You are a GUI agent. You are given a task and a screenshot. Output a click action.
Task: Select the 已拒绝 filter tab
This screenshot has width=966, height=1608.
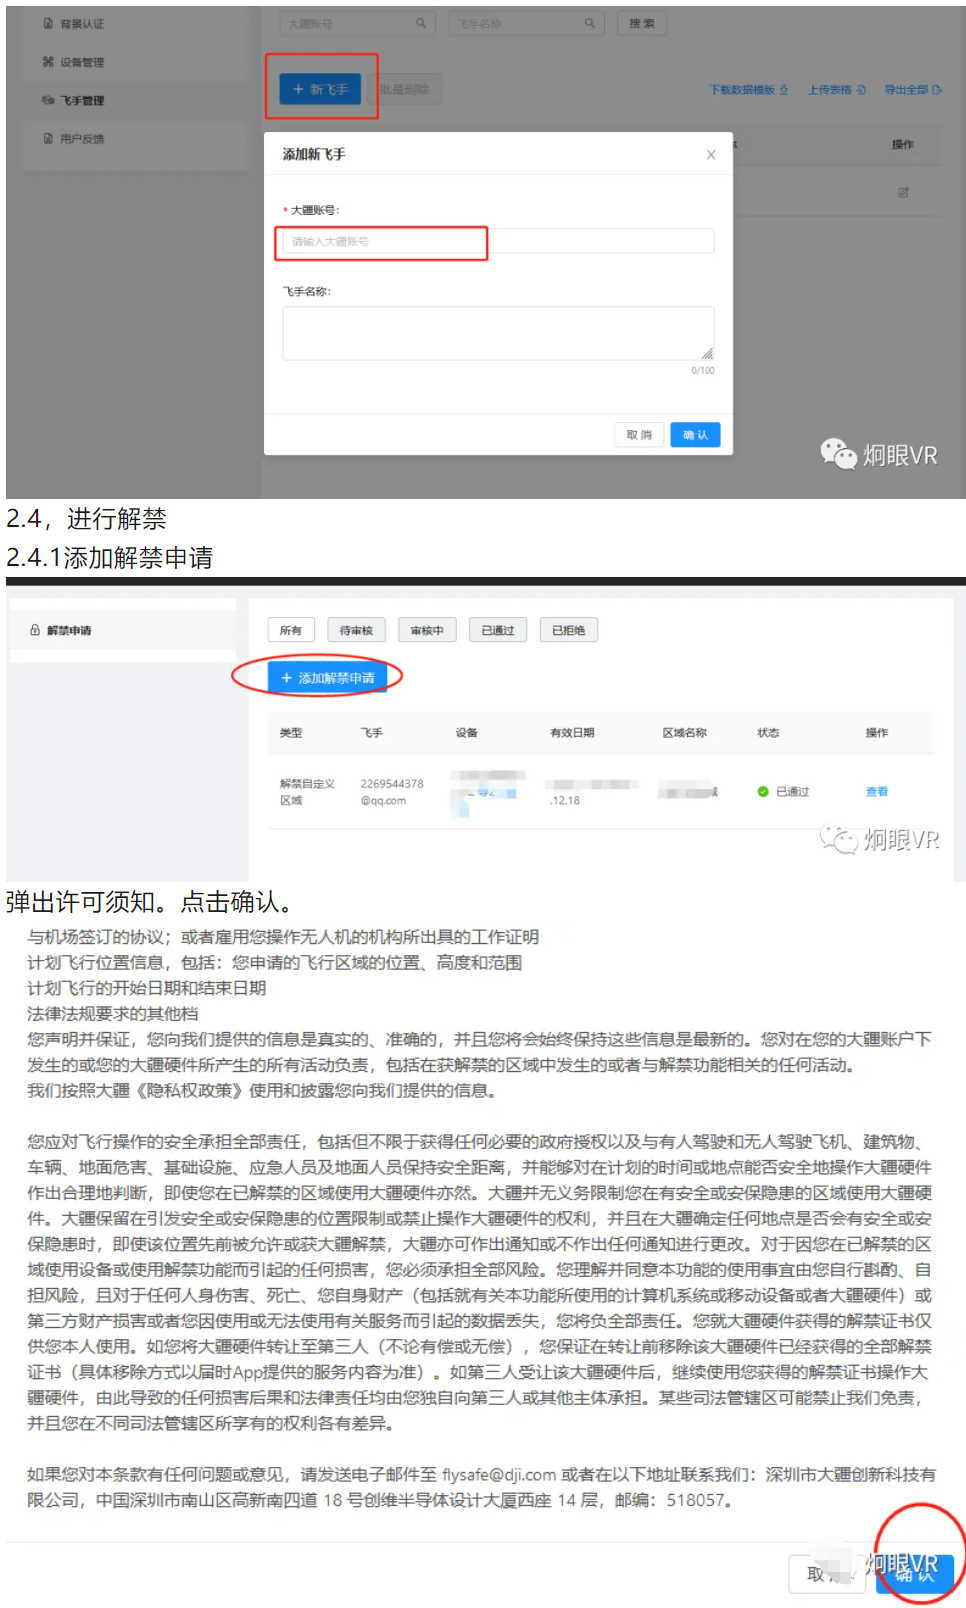pyautogui.click(x=568, y=630)
